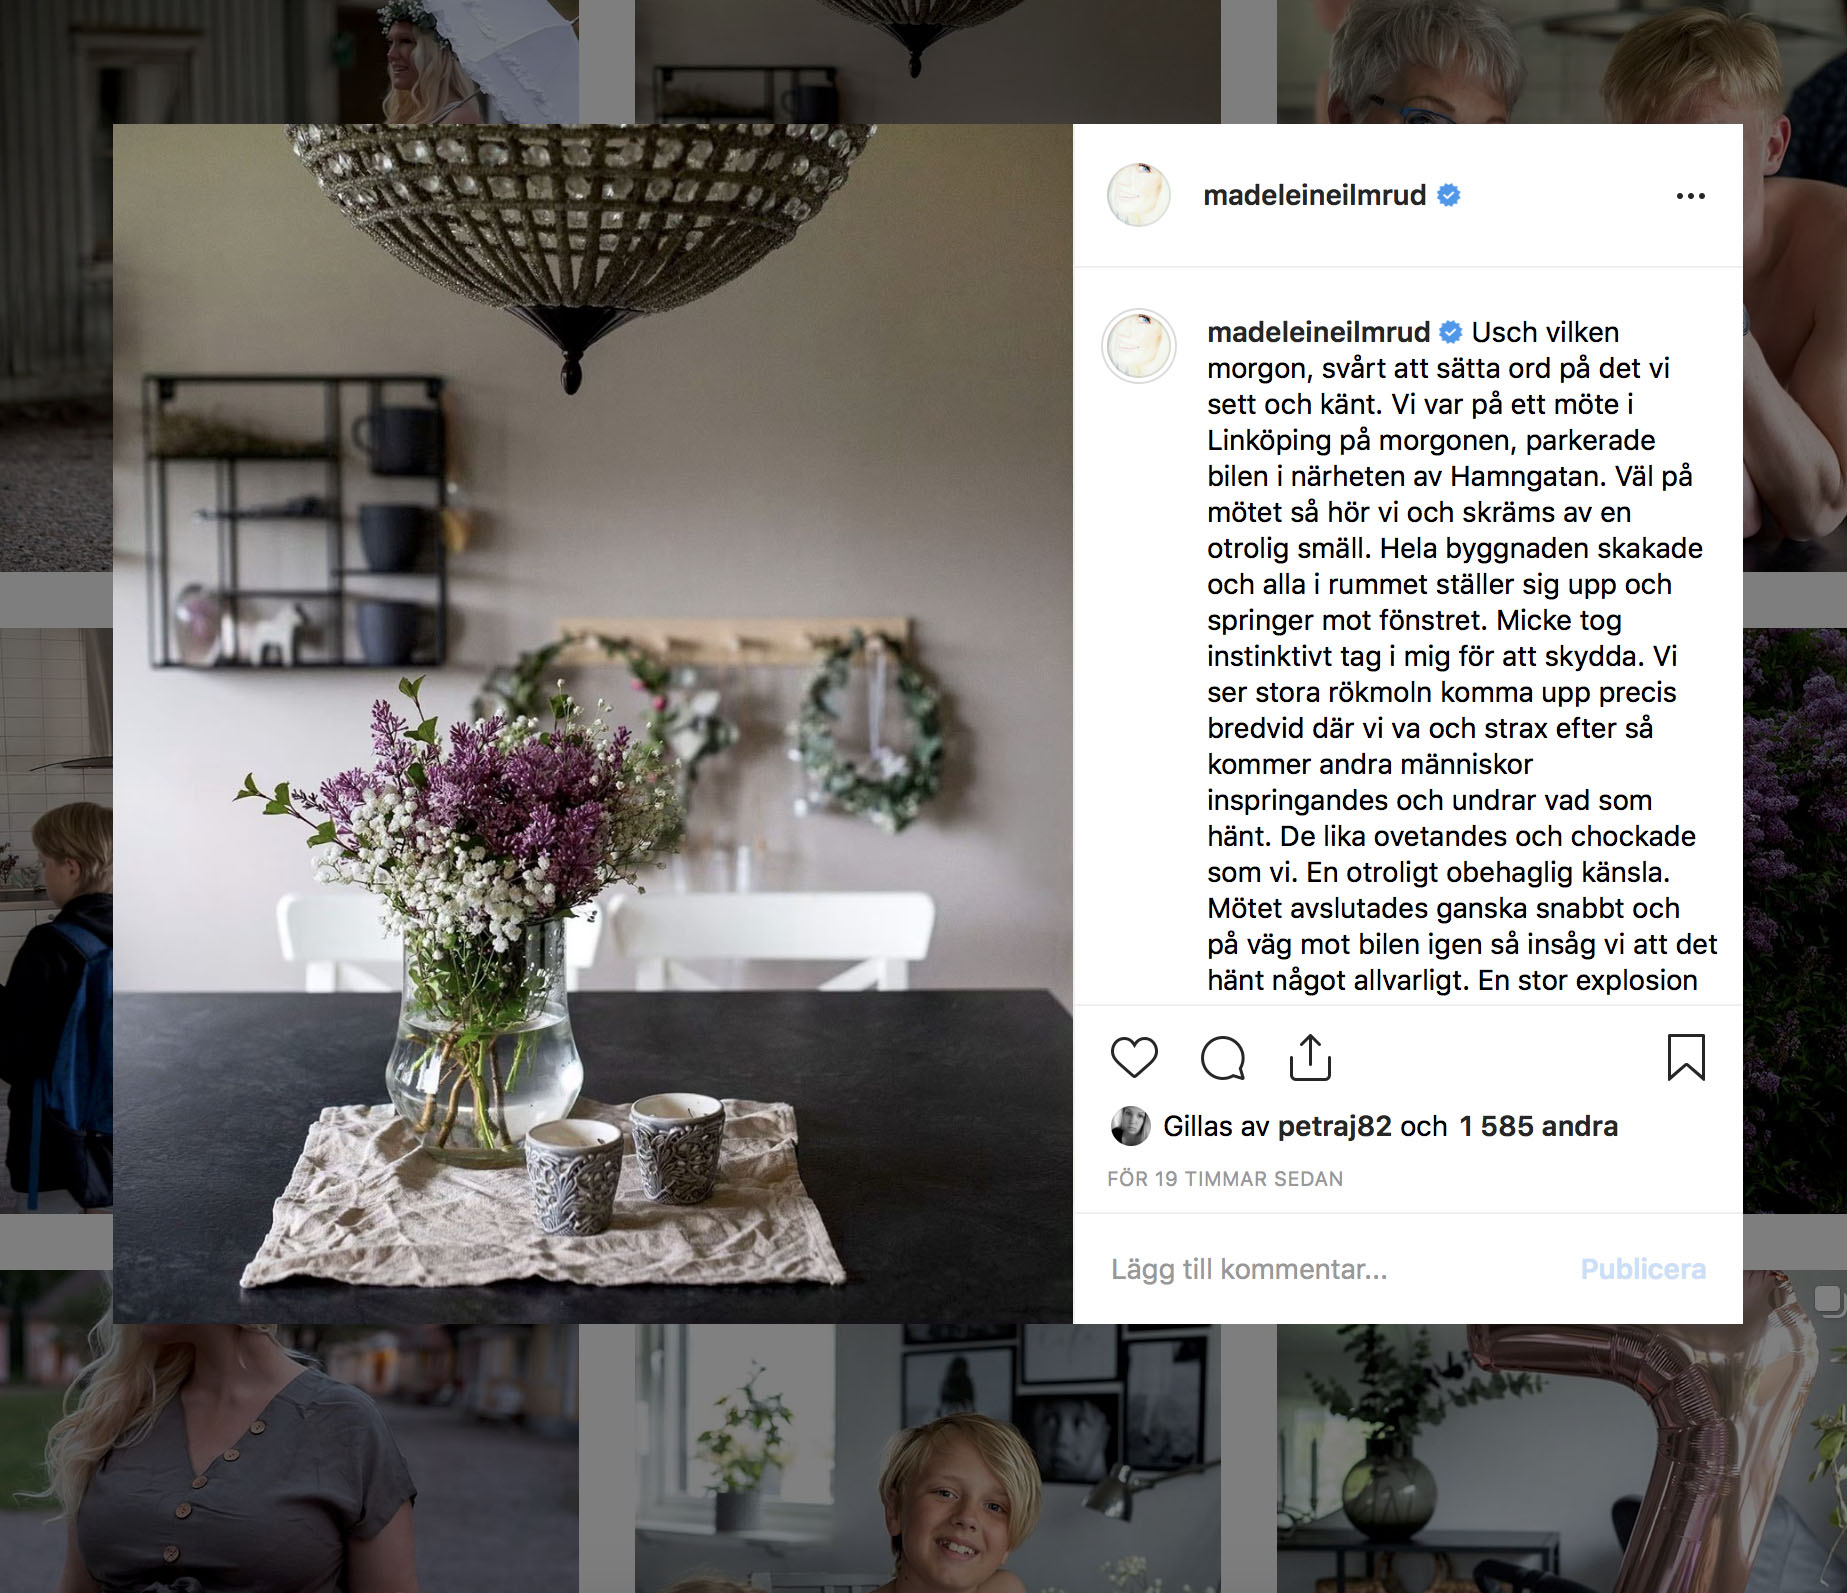
Task: Open background thumbnail of smiling blond boy
Action: (927, 1459)
